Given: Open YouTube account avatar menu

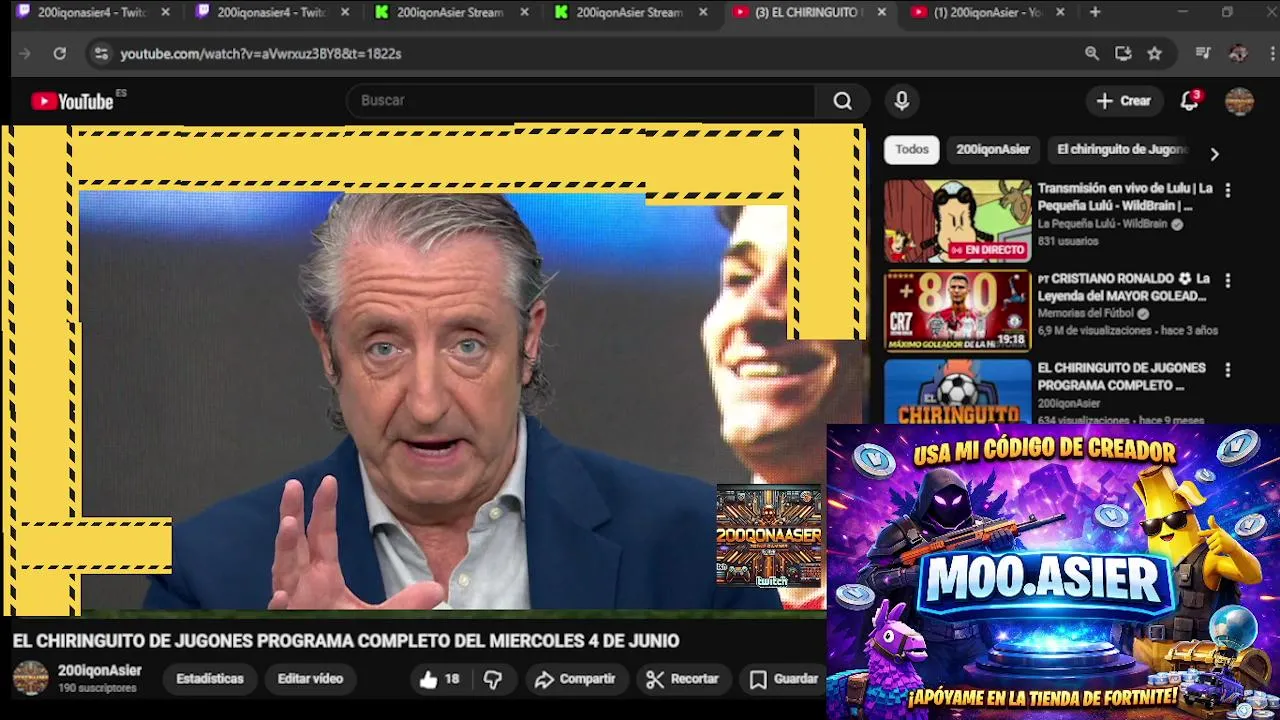Looking at the screenshot, I should pos(1239,101).
